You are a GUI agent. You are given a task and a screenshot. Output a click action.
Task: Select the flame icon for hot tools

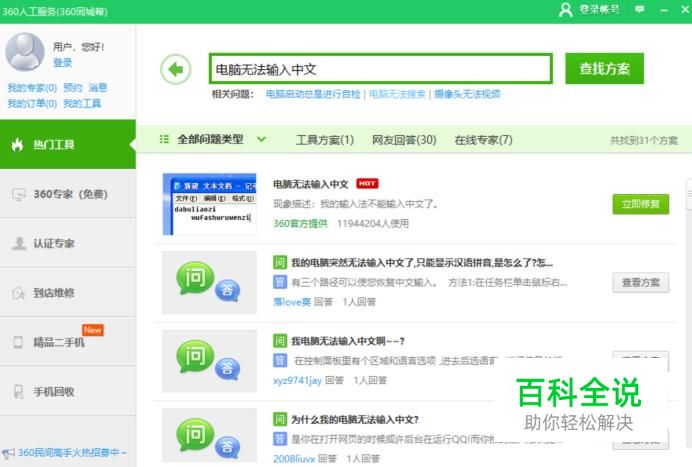coord(17,144)
